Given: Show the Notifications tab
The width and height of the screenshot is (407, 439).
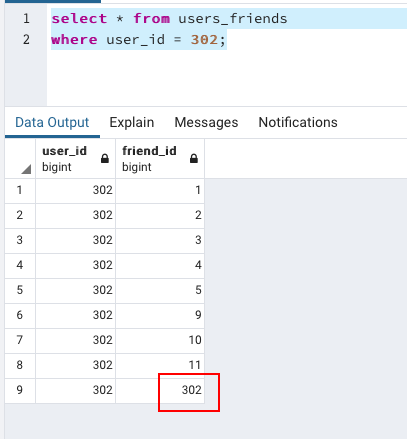Looking at the screenshot, I should click(x=298, y=122).
